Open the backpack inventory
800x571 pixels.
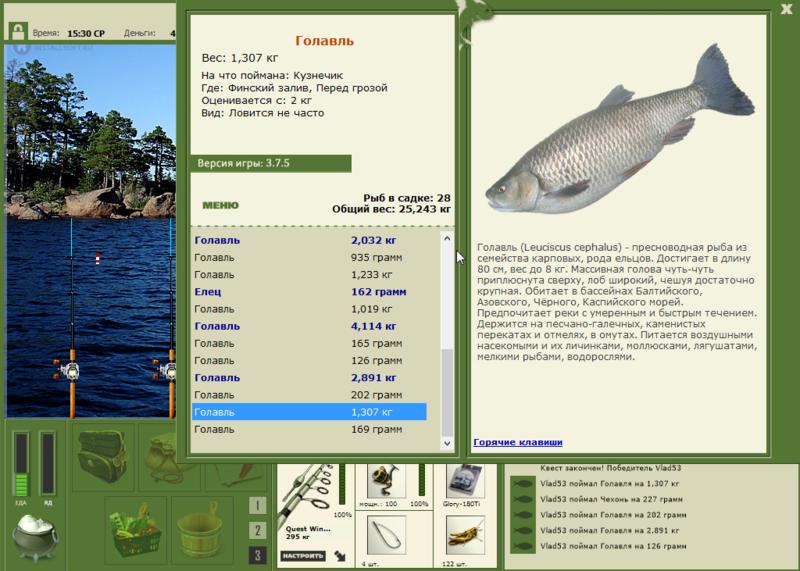pos(103,457)
